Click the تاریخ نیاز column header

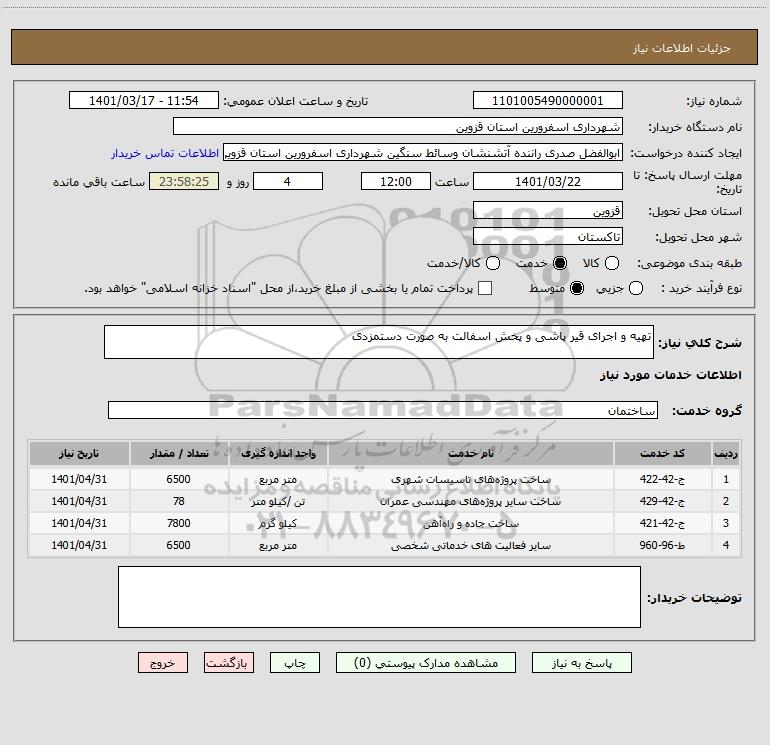pyautogui.click(x=79, y=453)
